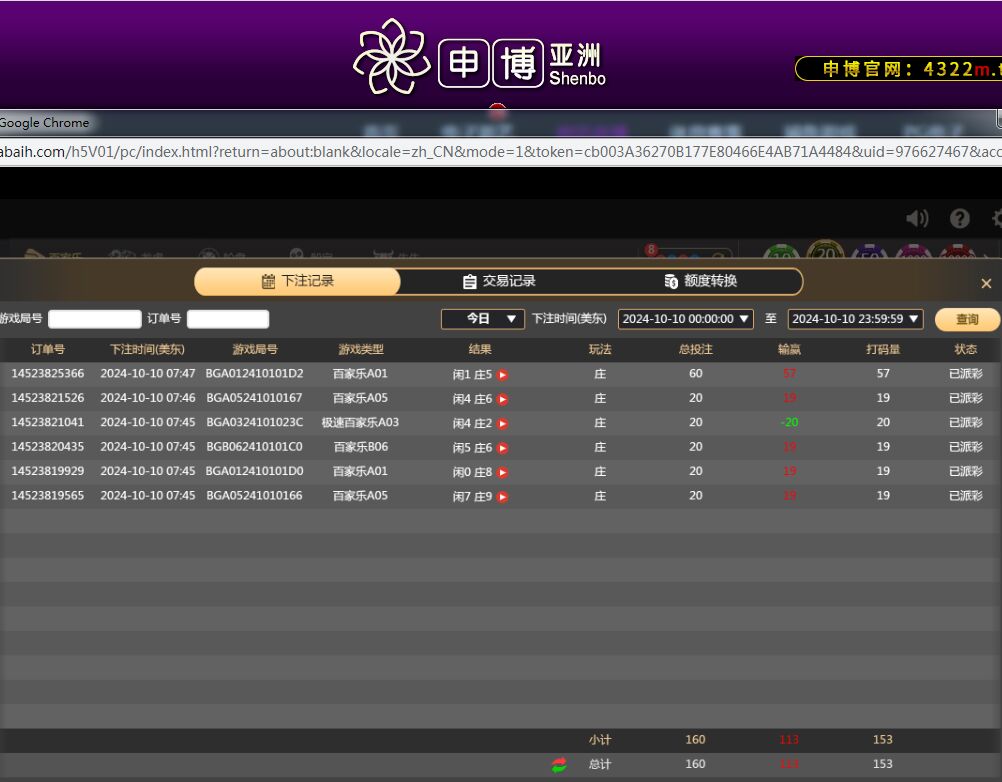This screenshot has height=782, width=1002.
Task: Switch to the 额度转换 tab
Action: (700, 282)
